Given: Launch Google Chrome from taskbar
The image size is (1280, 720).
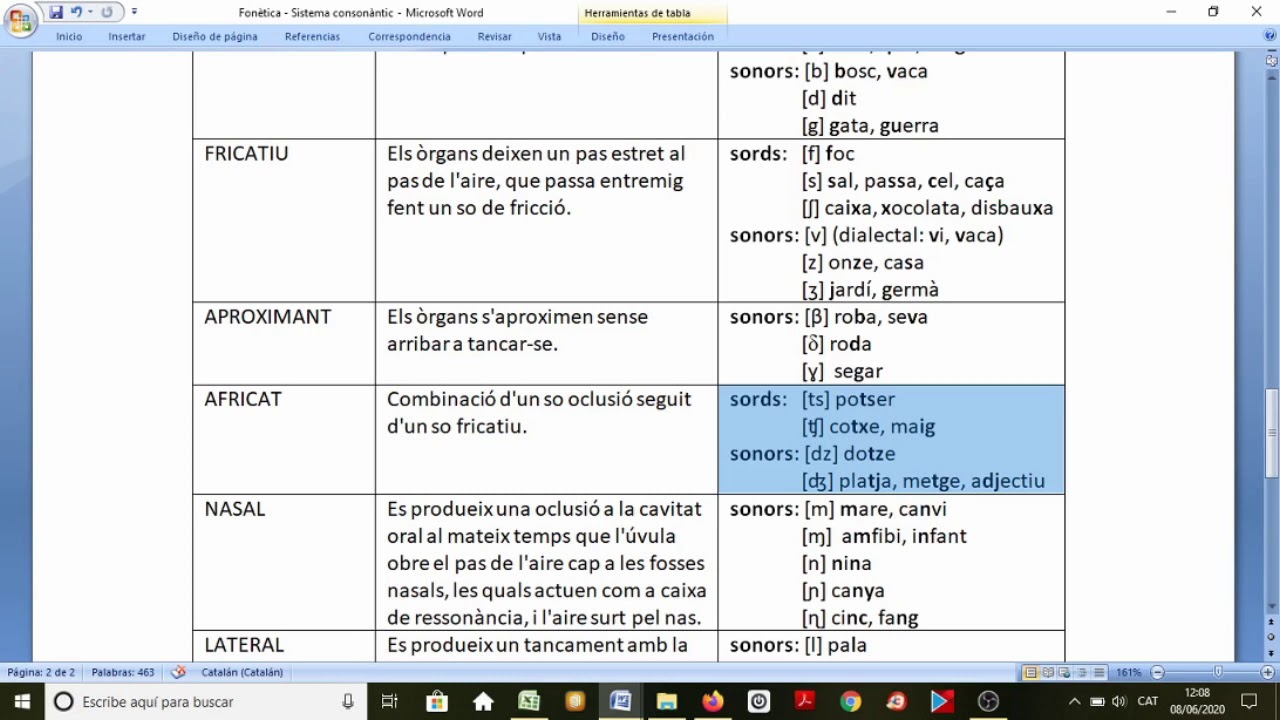Looking at the screenshot, I should [x=850, y=701].
